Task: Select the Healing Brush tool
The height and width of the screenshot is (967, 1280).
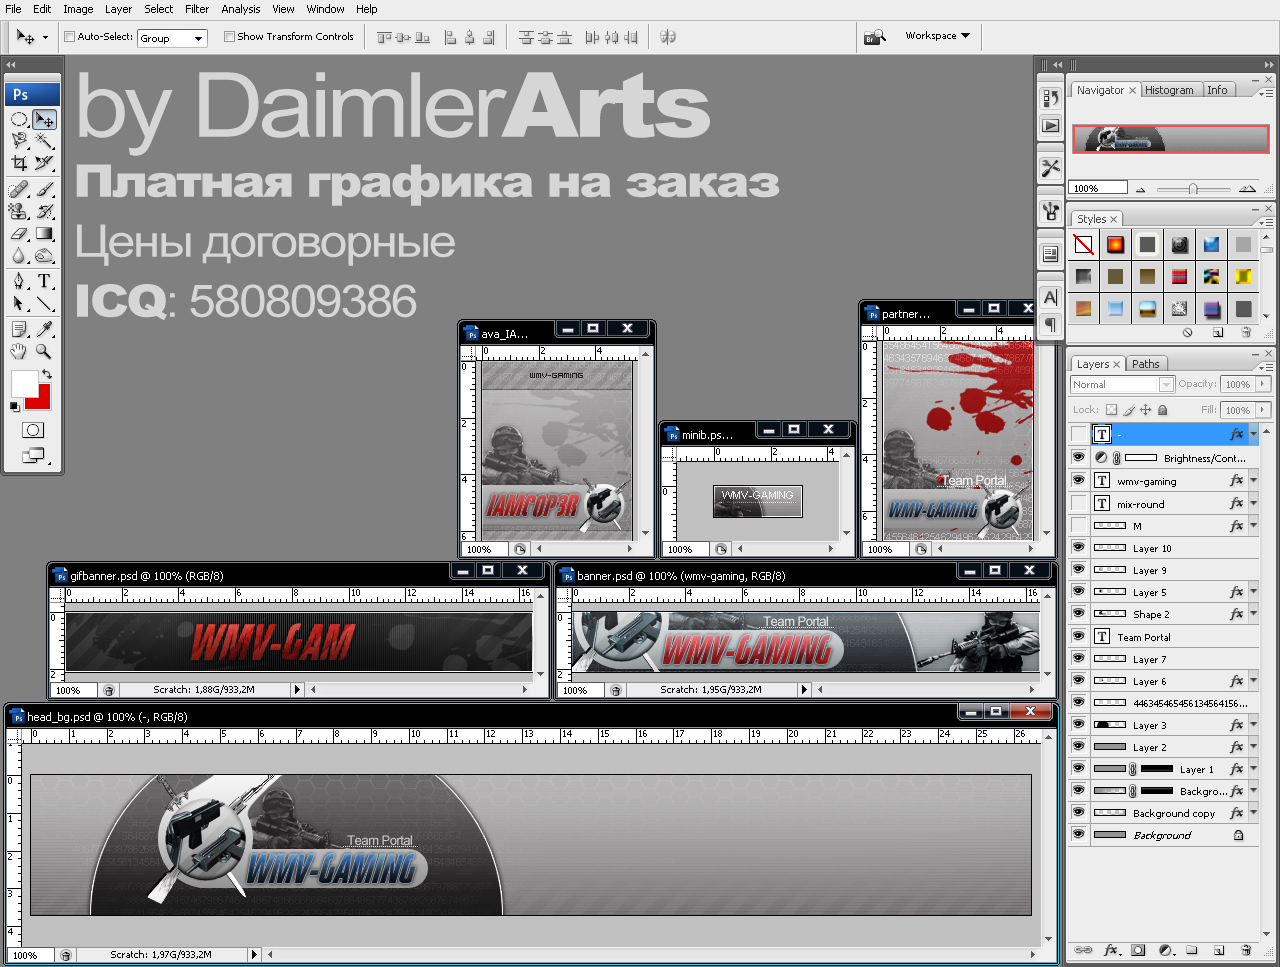Action: click(x=19, y=189)
